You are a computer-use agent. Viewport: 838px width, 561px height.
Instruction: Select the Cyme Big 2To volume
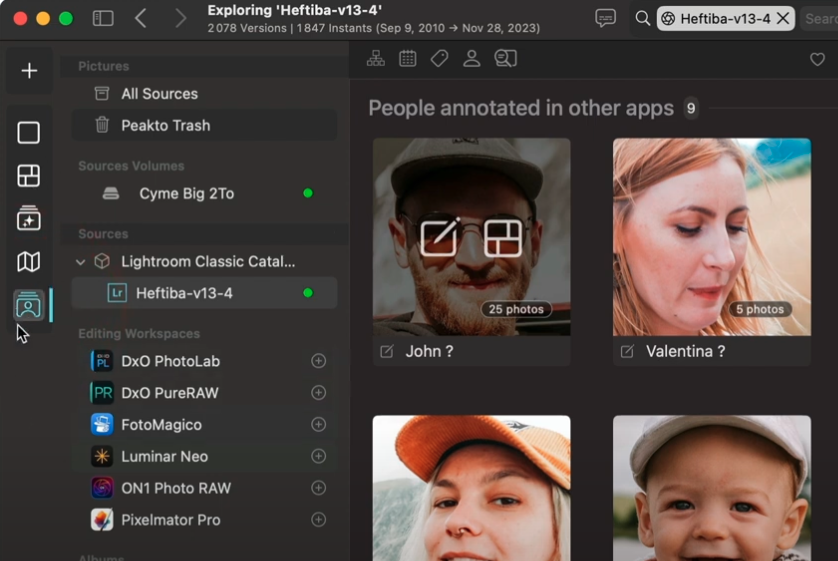(x=204, y=193)
